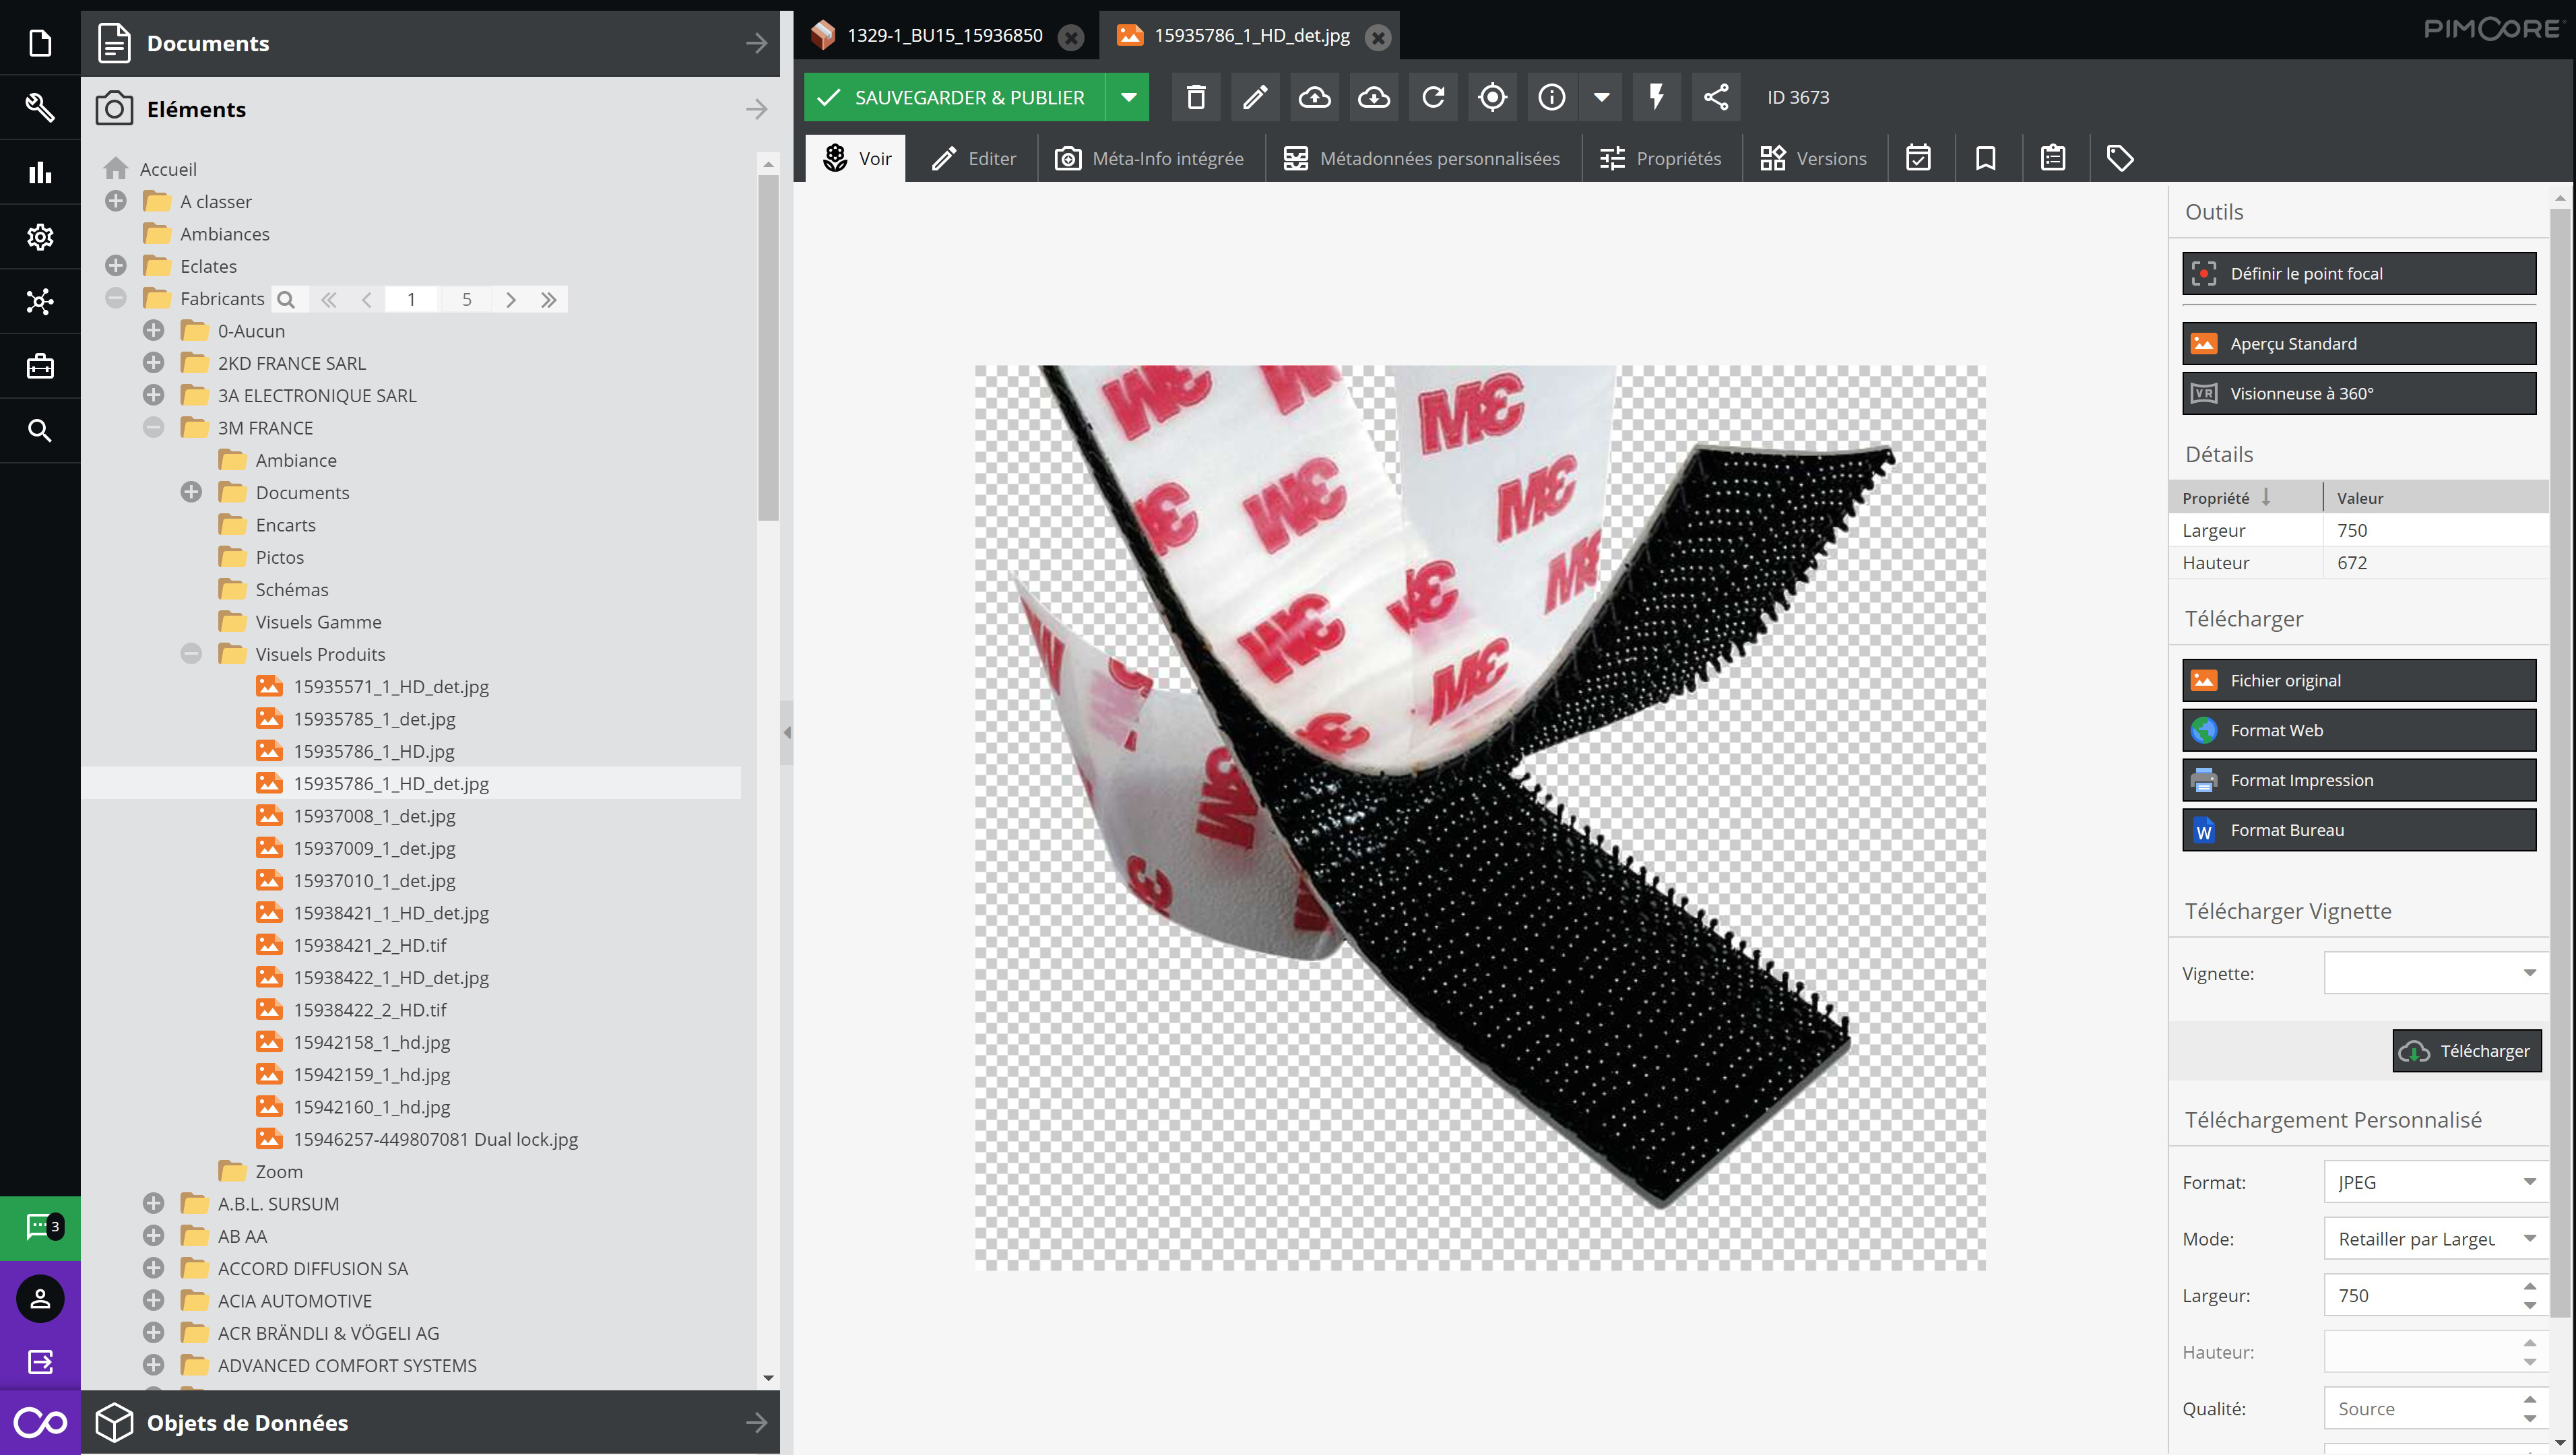Click the cloud download icon in toolbar
The height and width of the screenshot is (1455, 2576).
1373,97
